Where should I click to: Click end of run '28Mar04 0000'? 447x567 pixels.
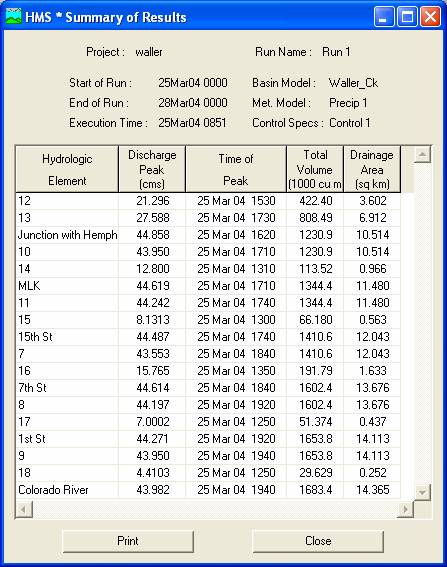193,103
